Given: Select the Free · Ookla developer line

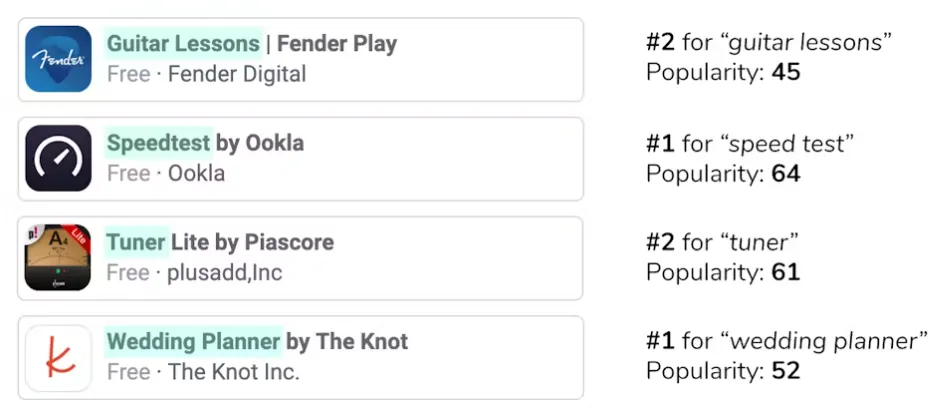Looking at the screenshot, I should tap(166, 173).
